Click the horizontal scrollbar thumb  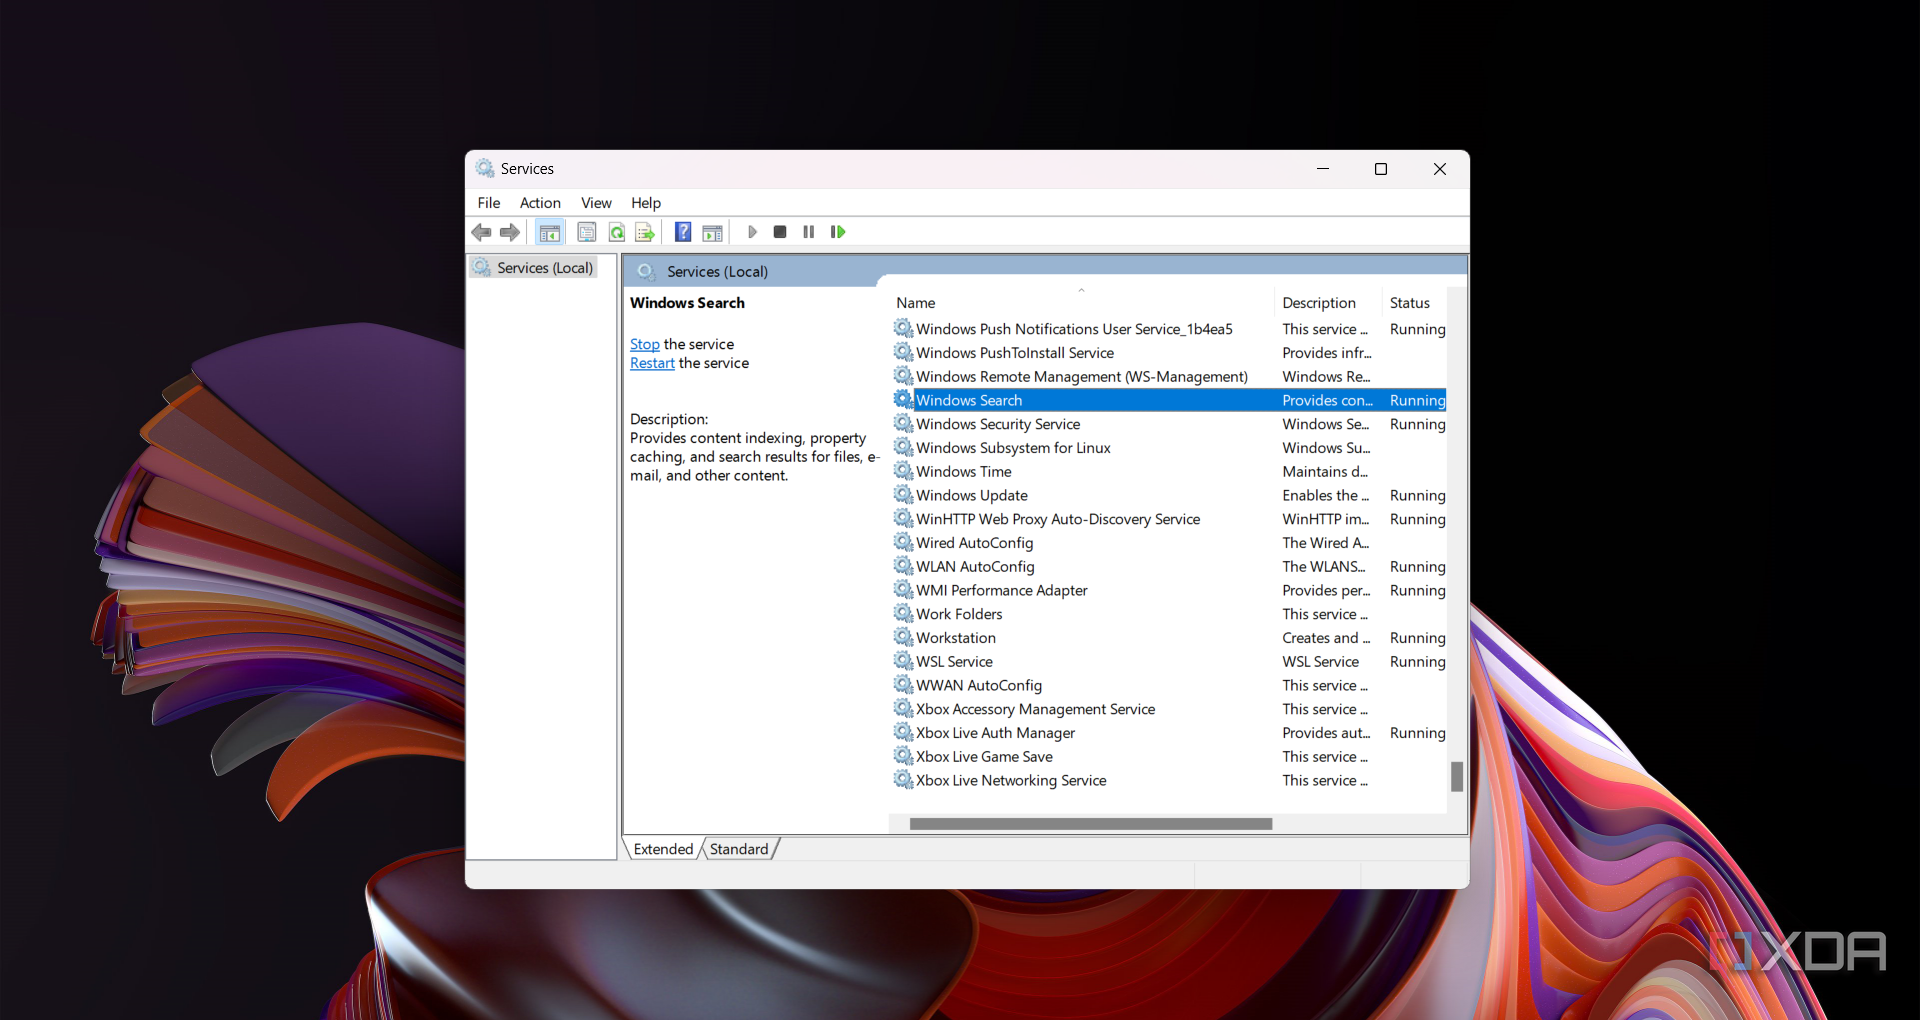[x=1091, y=824]
